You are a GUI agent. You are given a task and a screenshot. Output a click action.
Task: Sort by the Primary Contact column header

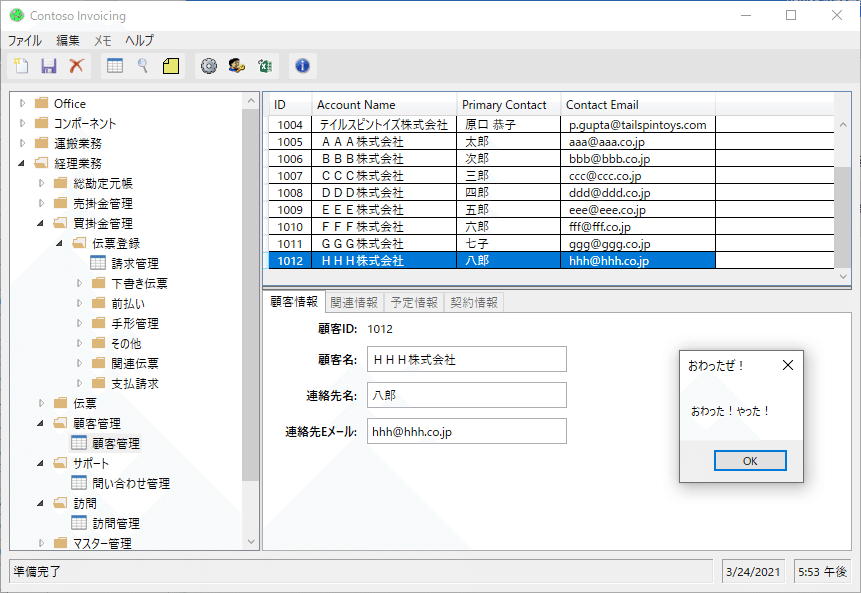(x=508, y=104)
